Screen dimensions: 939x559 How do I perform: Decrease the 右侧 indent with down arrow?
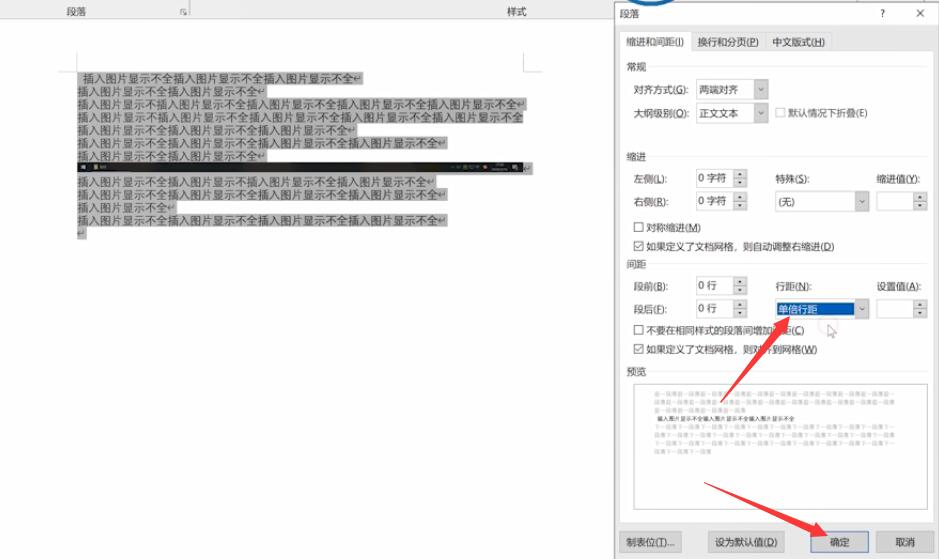[x=740, y=206]
